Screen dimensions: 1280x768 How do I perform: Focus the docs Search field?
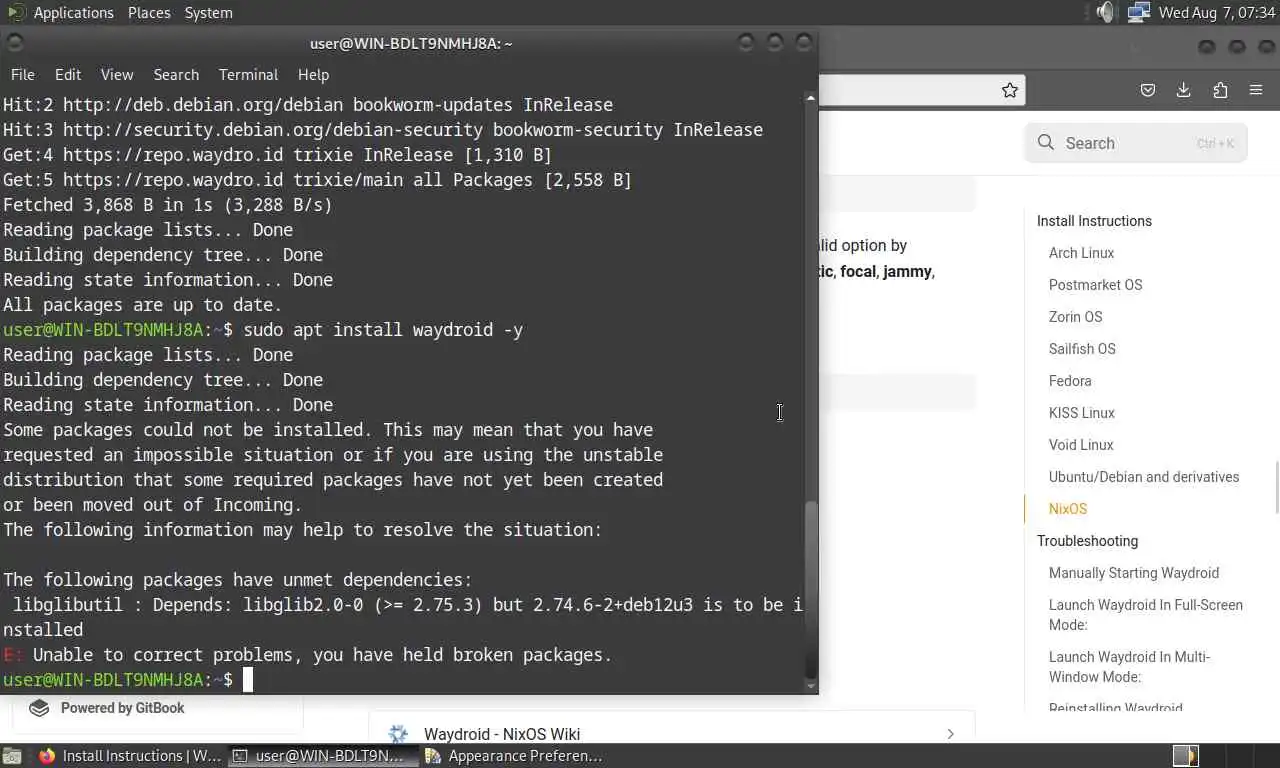(x=1136, y=143)
